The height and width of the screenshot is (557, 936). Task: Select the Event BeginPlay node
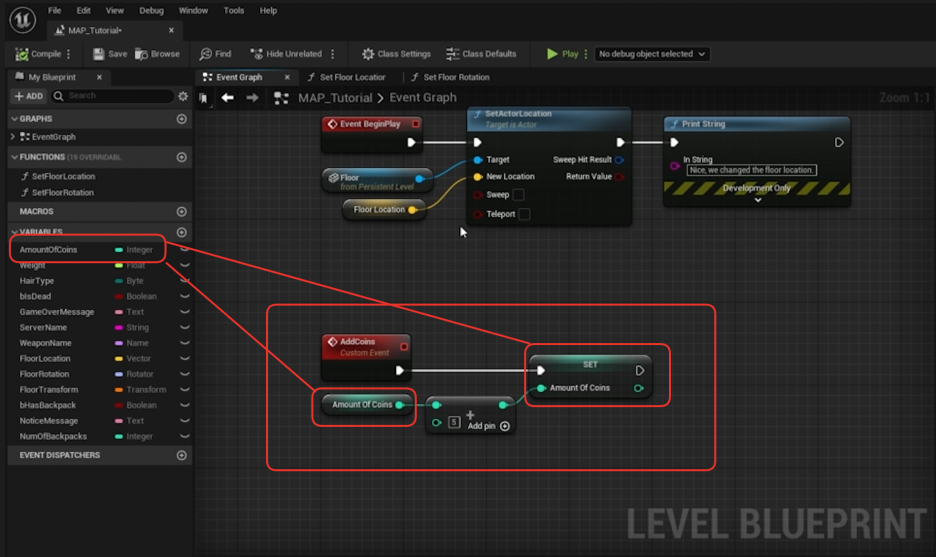click(x=372, y=133)
